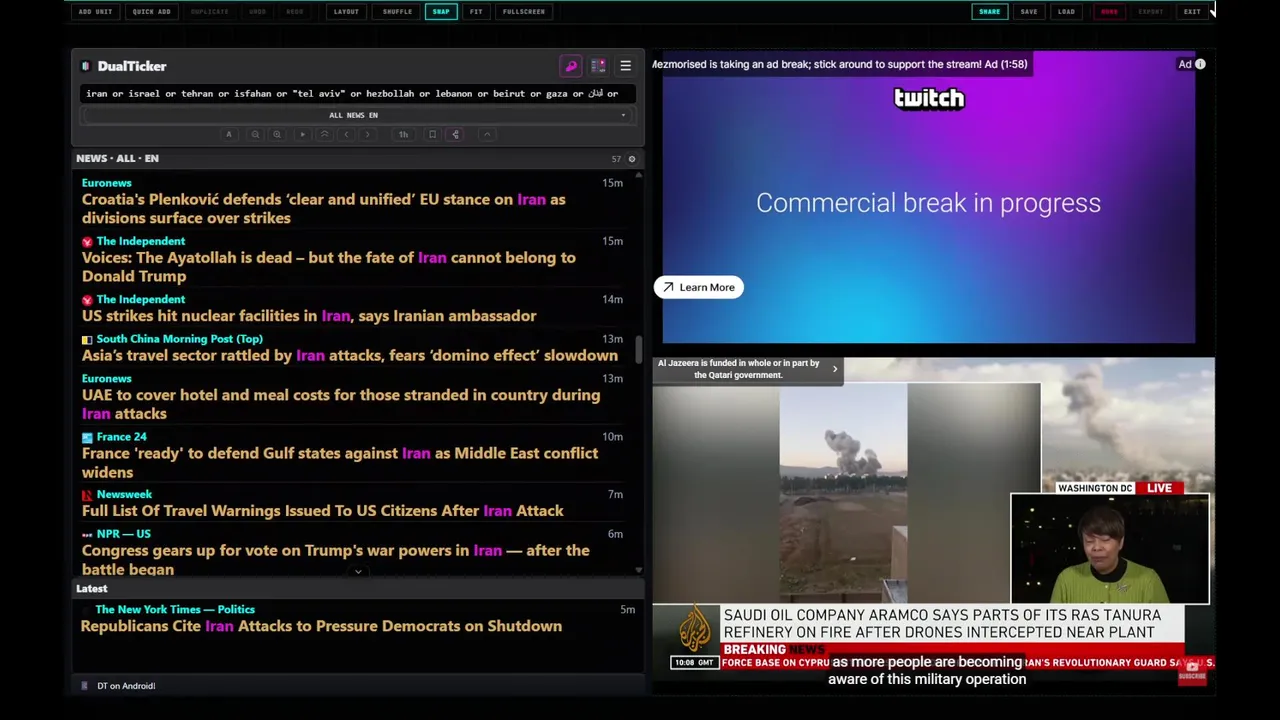1280x720 pixels.
Task: Toggle the SNAP mode button
Action: tap(441, 11)
